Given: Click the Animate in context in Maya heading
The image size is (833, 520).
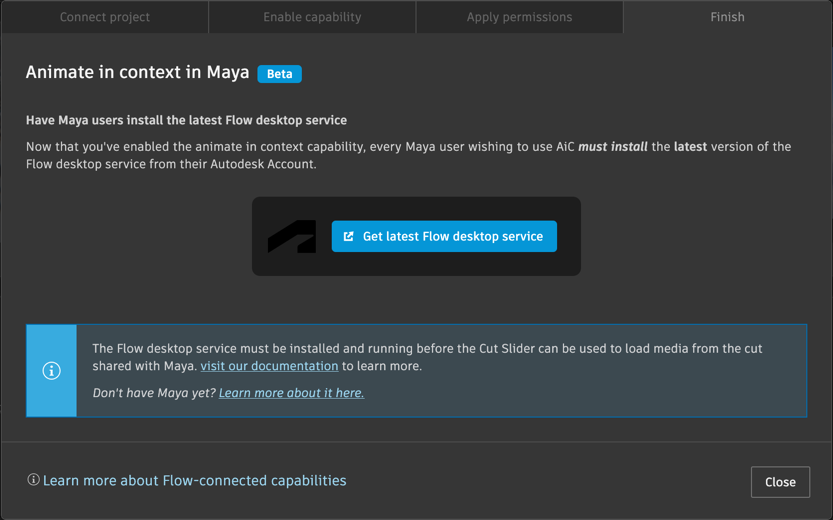Looking at the screenshot, I should [137, 73].
